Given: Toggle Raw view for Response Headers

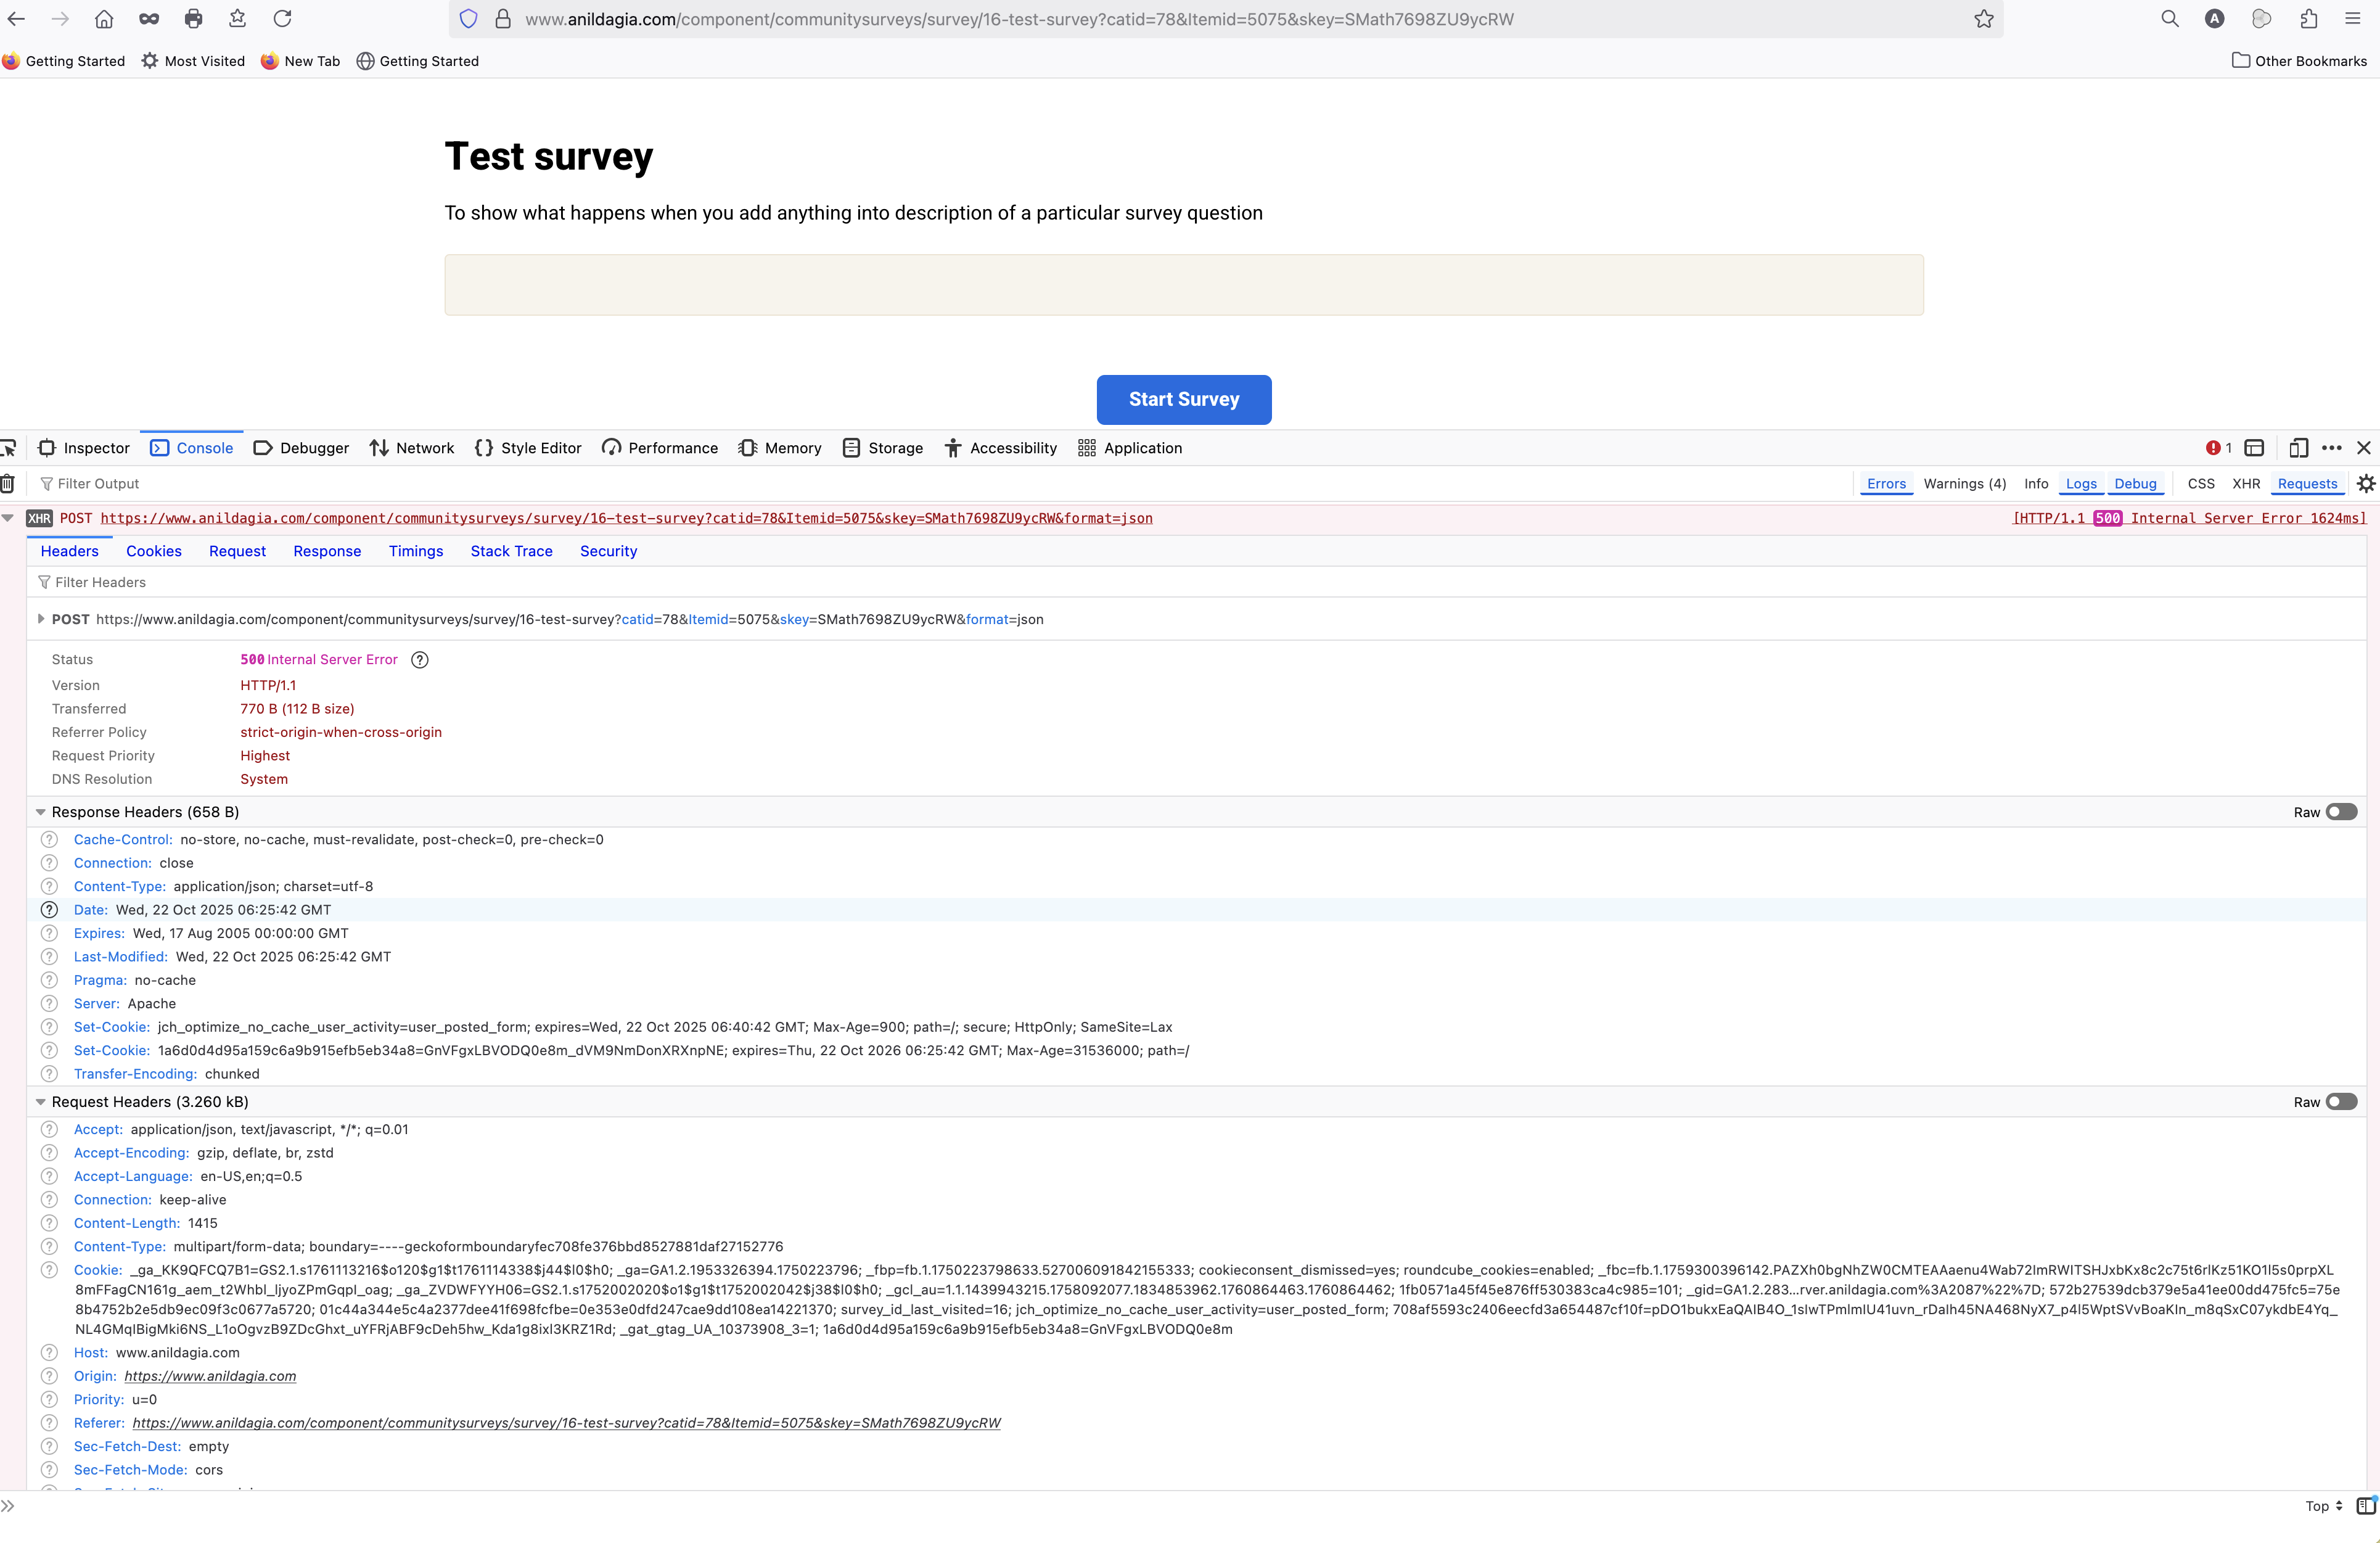Looking at the screenshot, I should point(2341,812).
